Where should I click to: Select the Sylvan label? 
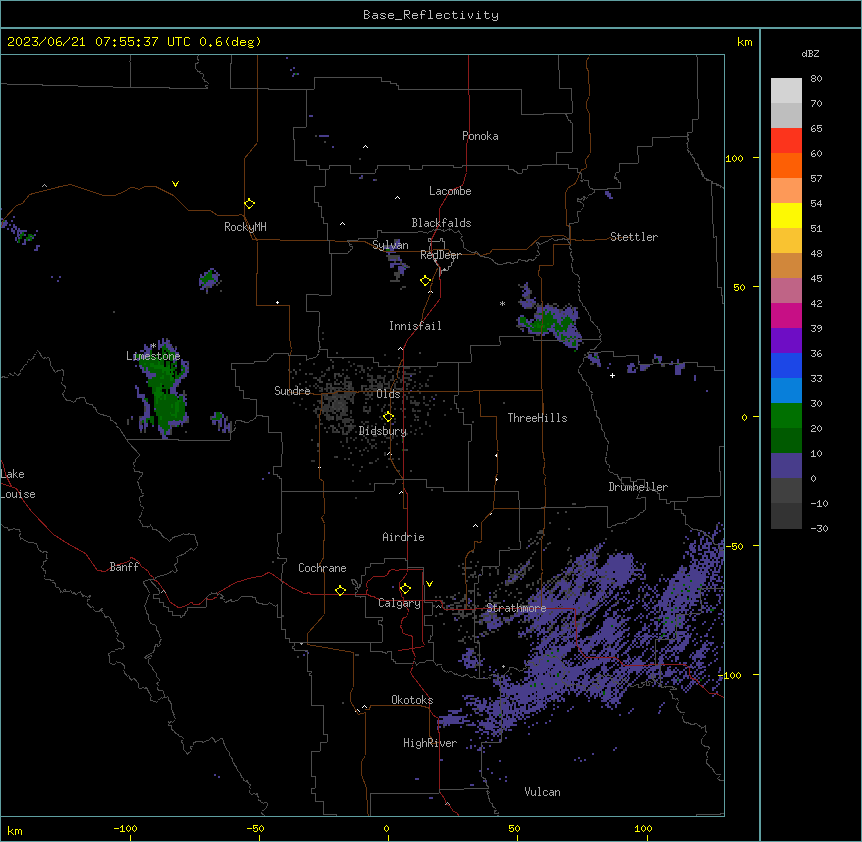pyautogui.click(x=390, y=245)
